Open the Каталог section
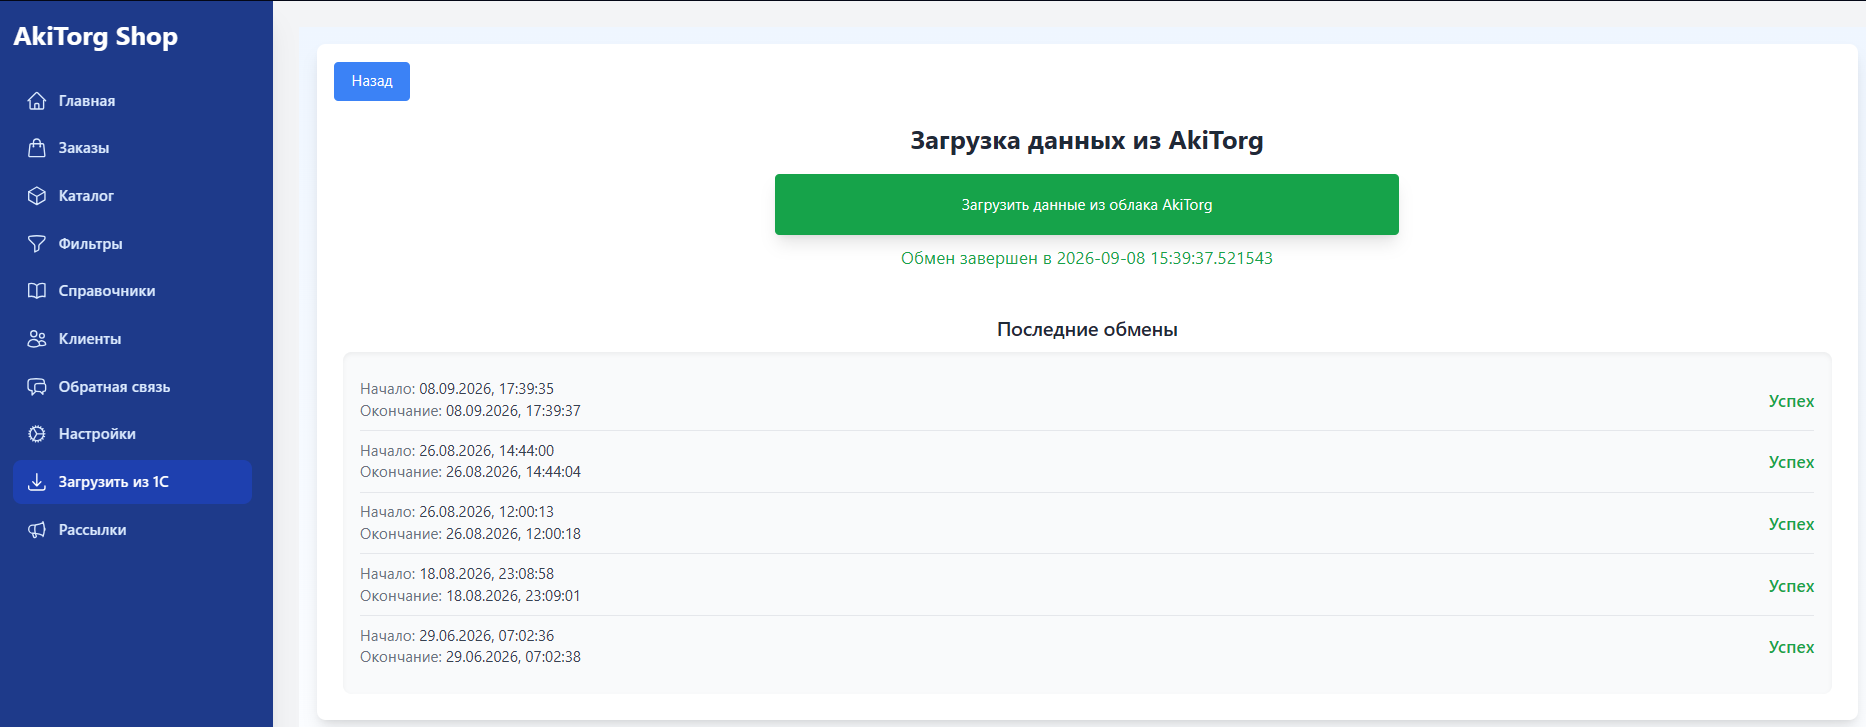The image size is (1866, 727). [x=132, y=196]
